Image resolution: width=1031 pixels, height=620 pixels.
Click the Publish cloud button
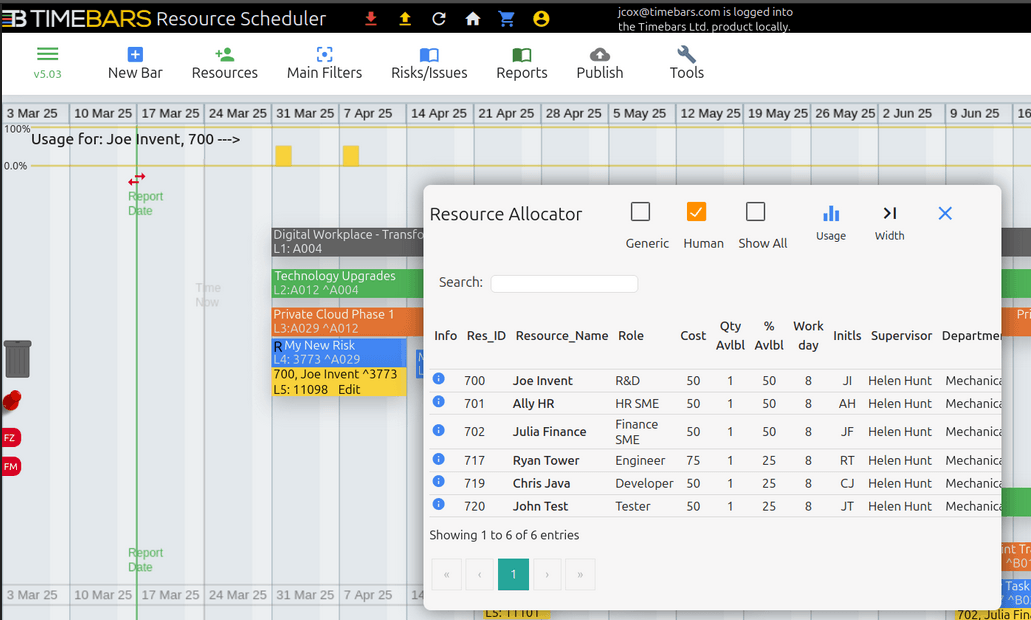600,63
